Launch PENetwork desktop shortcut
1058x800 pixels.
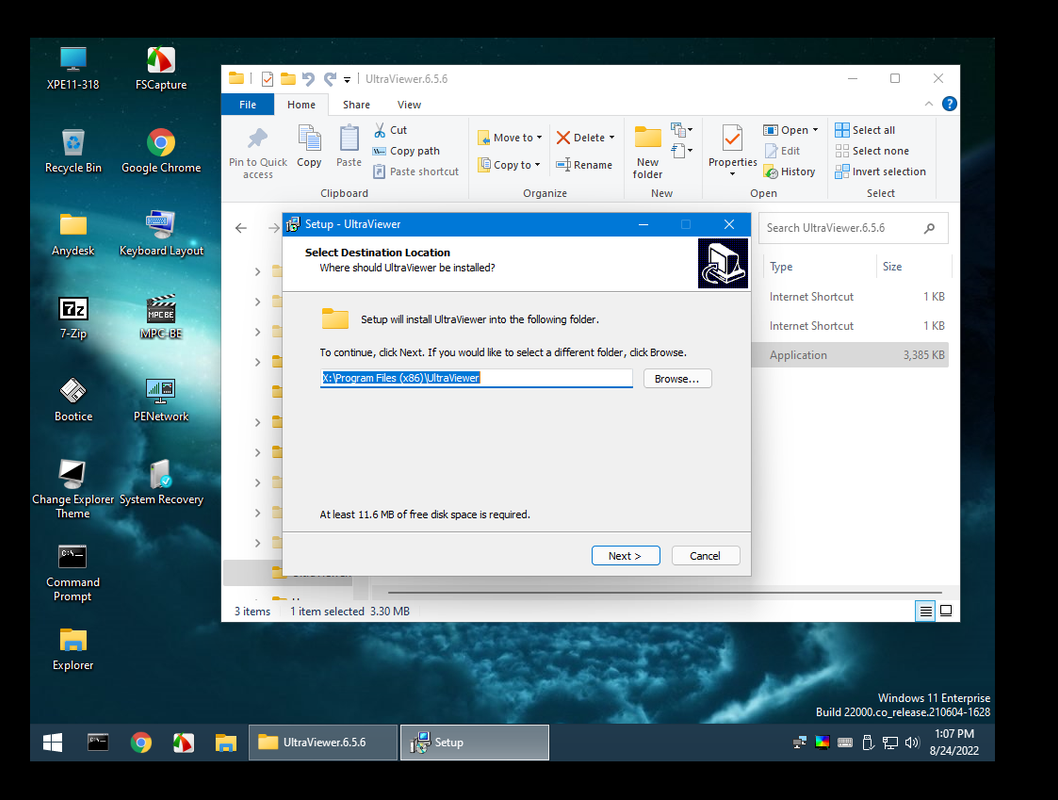click(161, 400)
